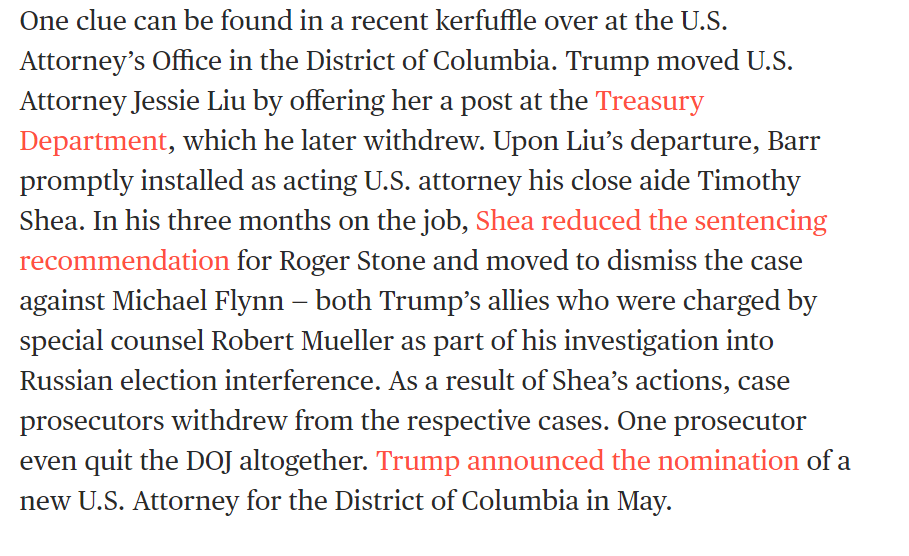This screenshot has height=556, width=909.
Task: Click the name 'Michael Flynn'
Action: (198, 301)
